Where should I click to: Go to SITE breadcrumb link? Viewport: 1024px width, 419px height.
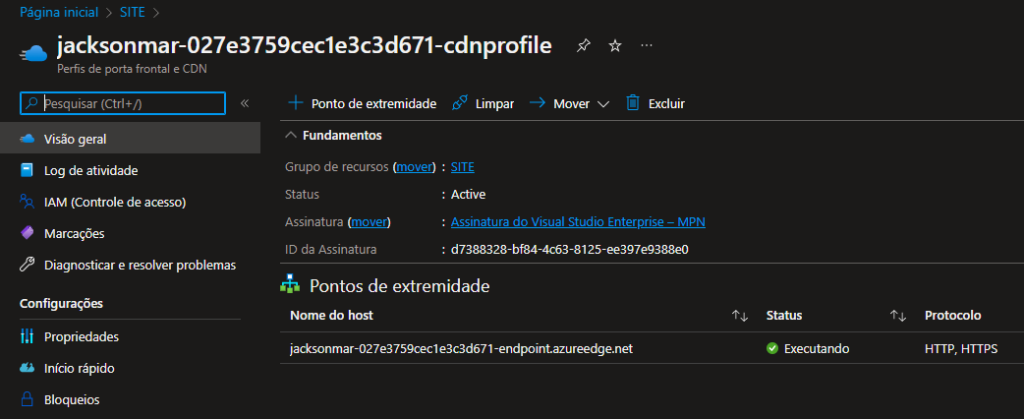133,12
